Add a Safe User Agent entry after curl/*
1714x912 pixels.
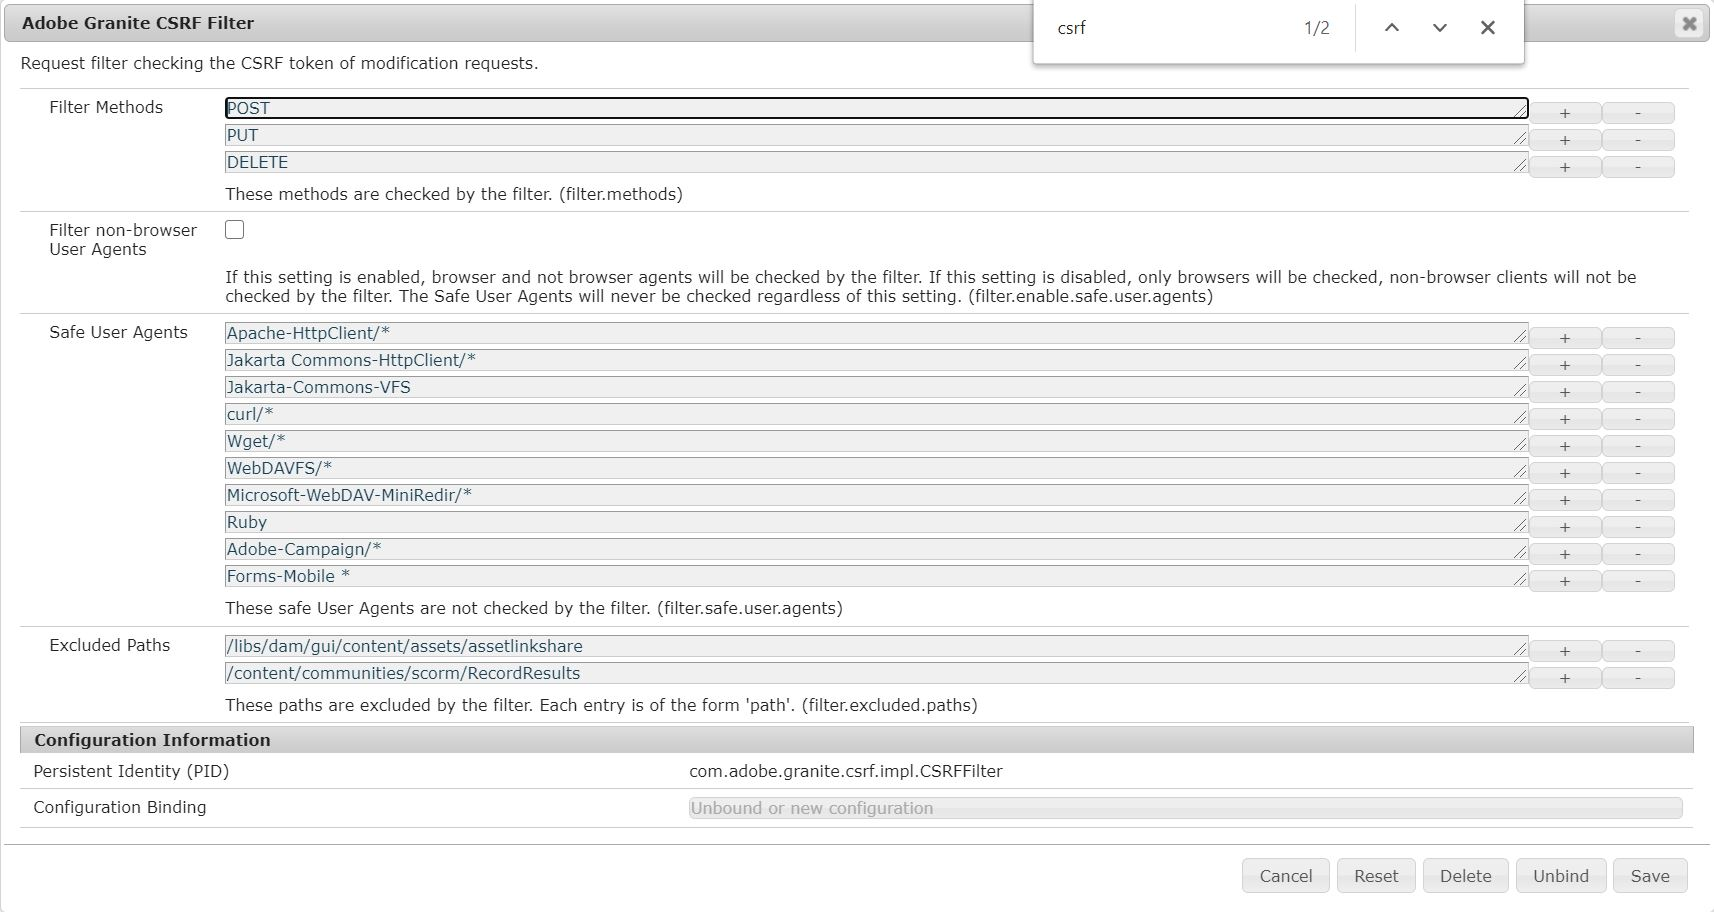[1565, 419]
